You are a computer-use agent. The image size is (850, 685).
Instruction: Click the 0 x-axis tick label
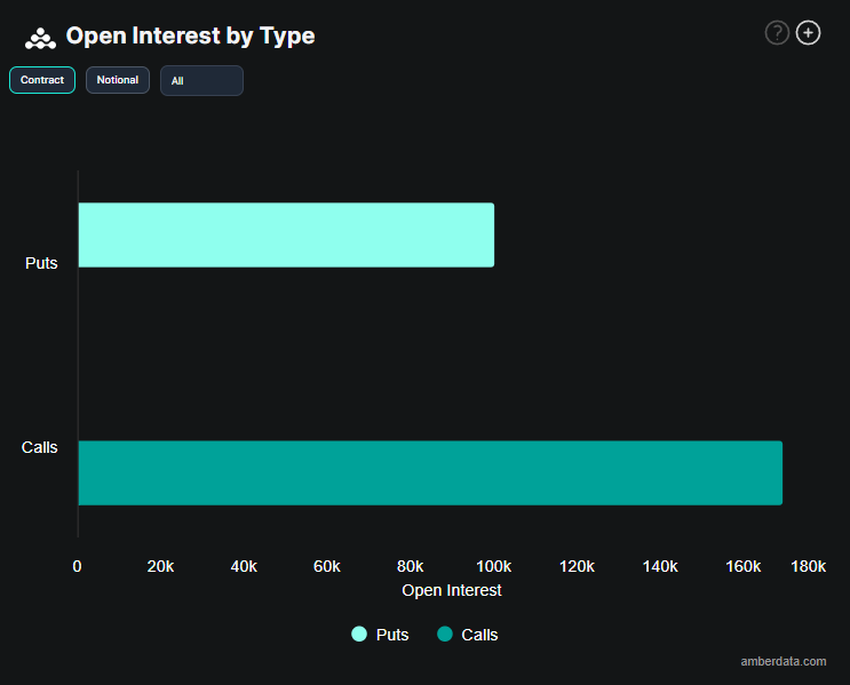(x=77, y=566)
